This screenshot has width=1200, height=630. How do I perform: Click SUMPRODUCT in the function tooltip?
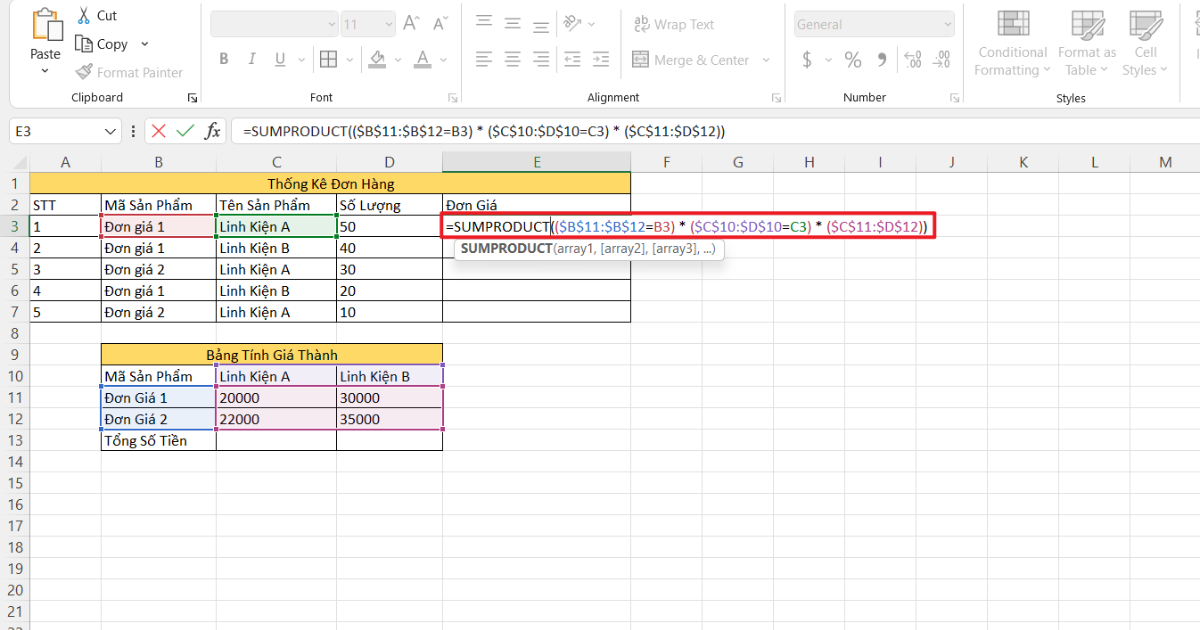506,248
